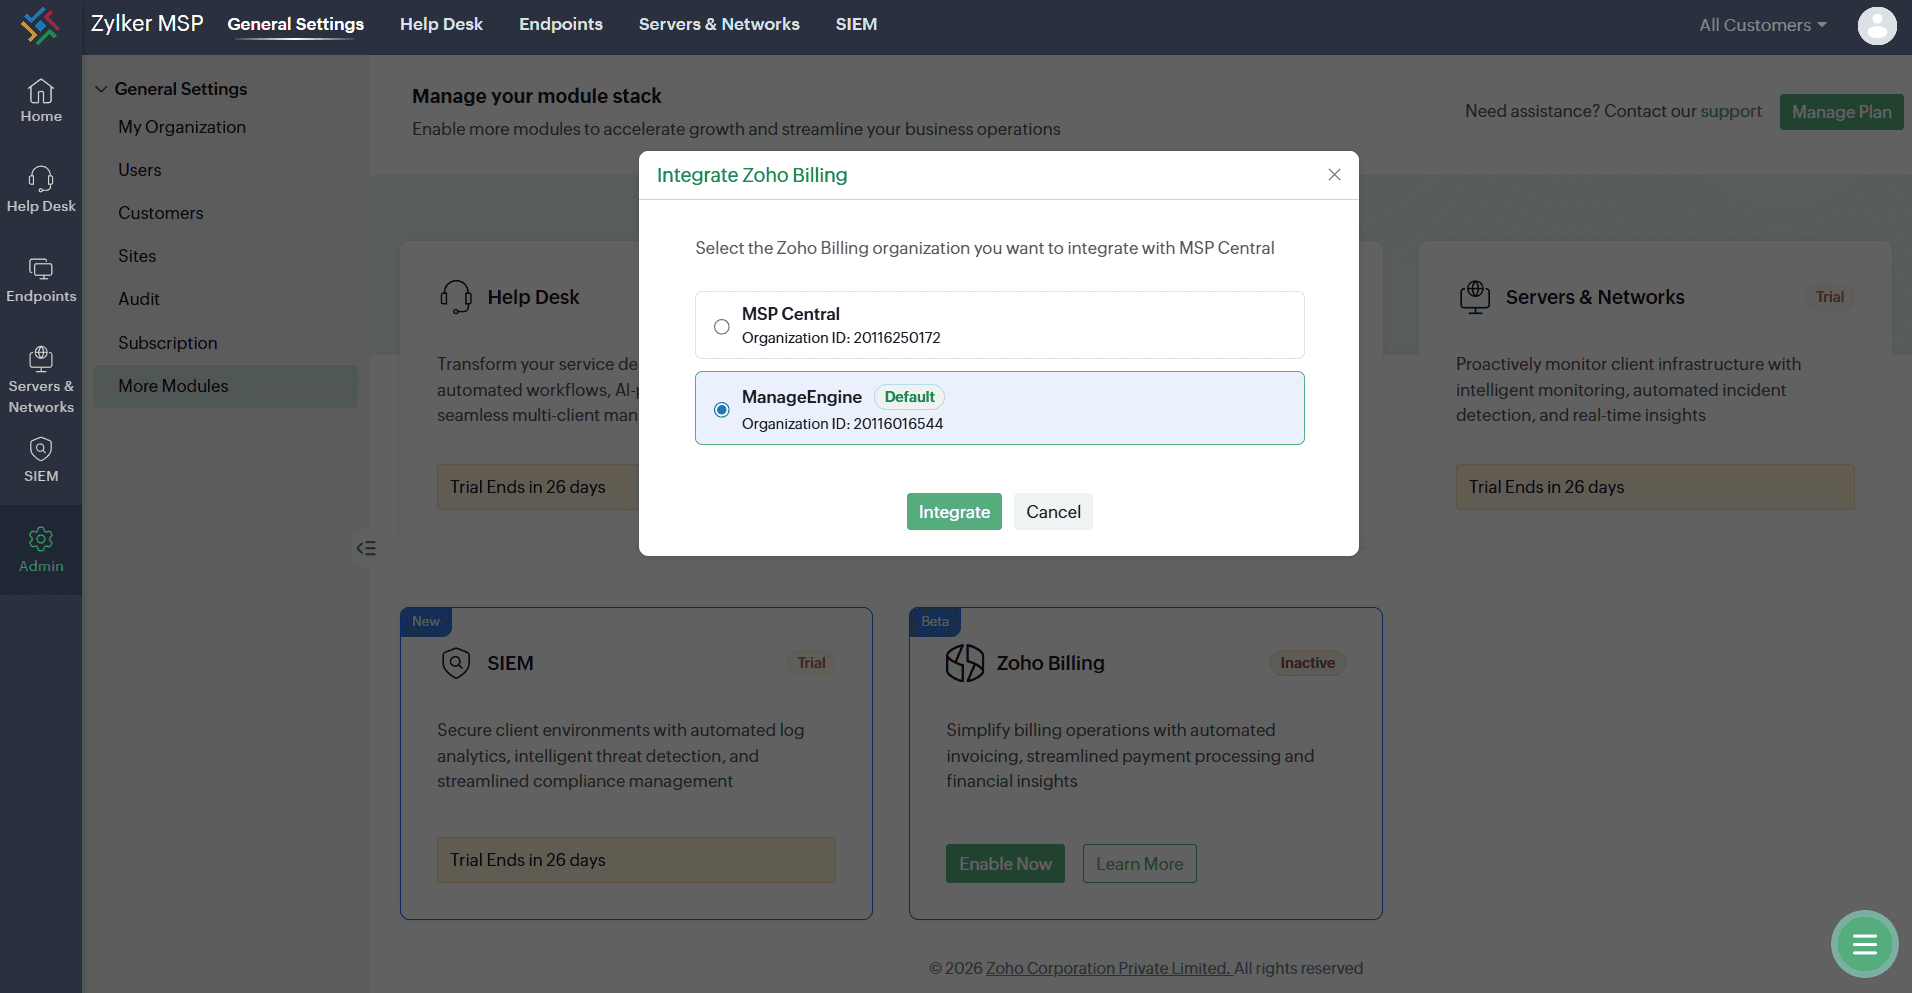The image size is (1912, 993).
Task: Click Organization ID 20116250172 text
Action: [841, 338]
